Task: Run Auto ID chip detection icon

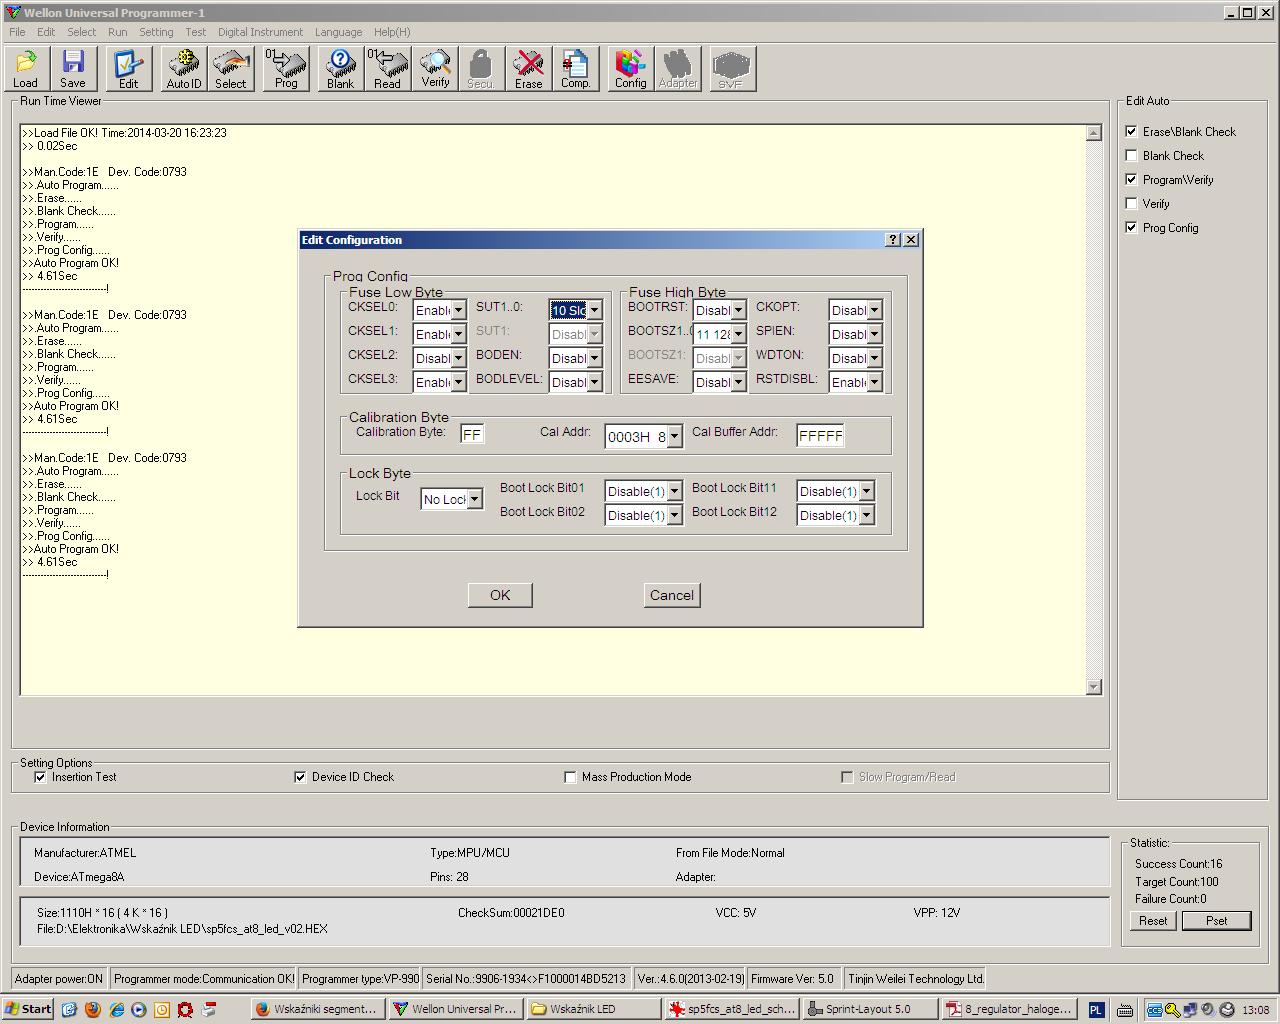Action: click(184, 69)
